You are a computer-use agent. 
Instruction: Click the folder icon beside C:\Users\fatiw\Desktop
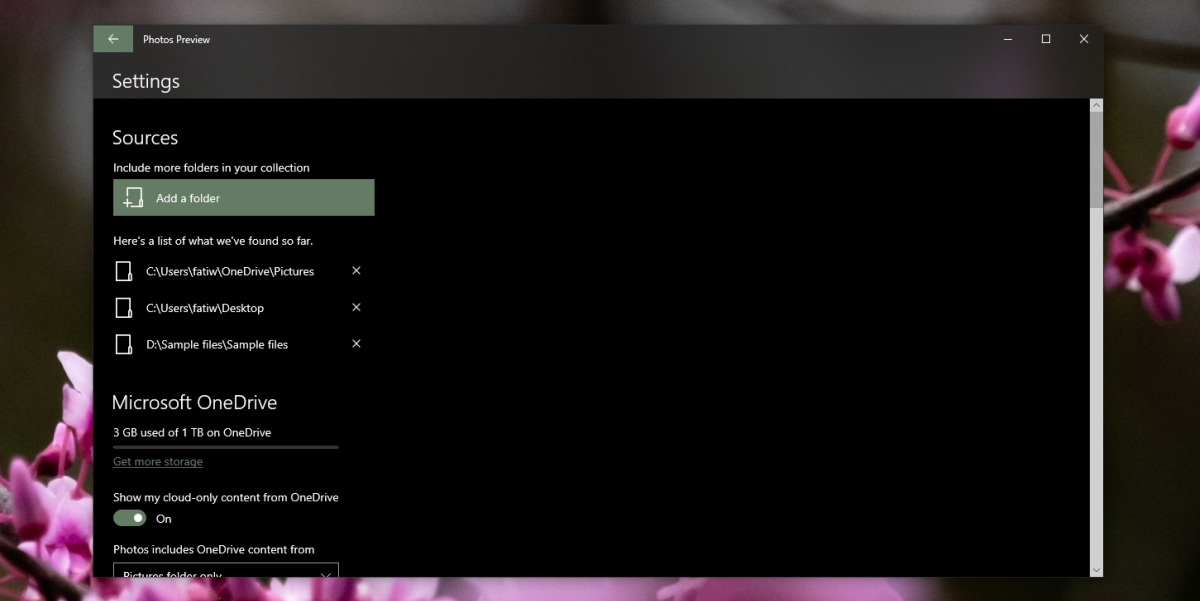[x=124, y=308]
